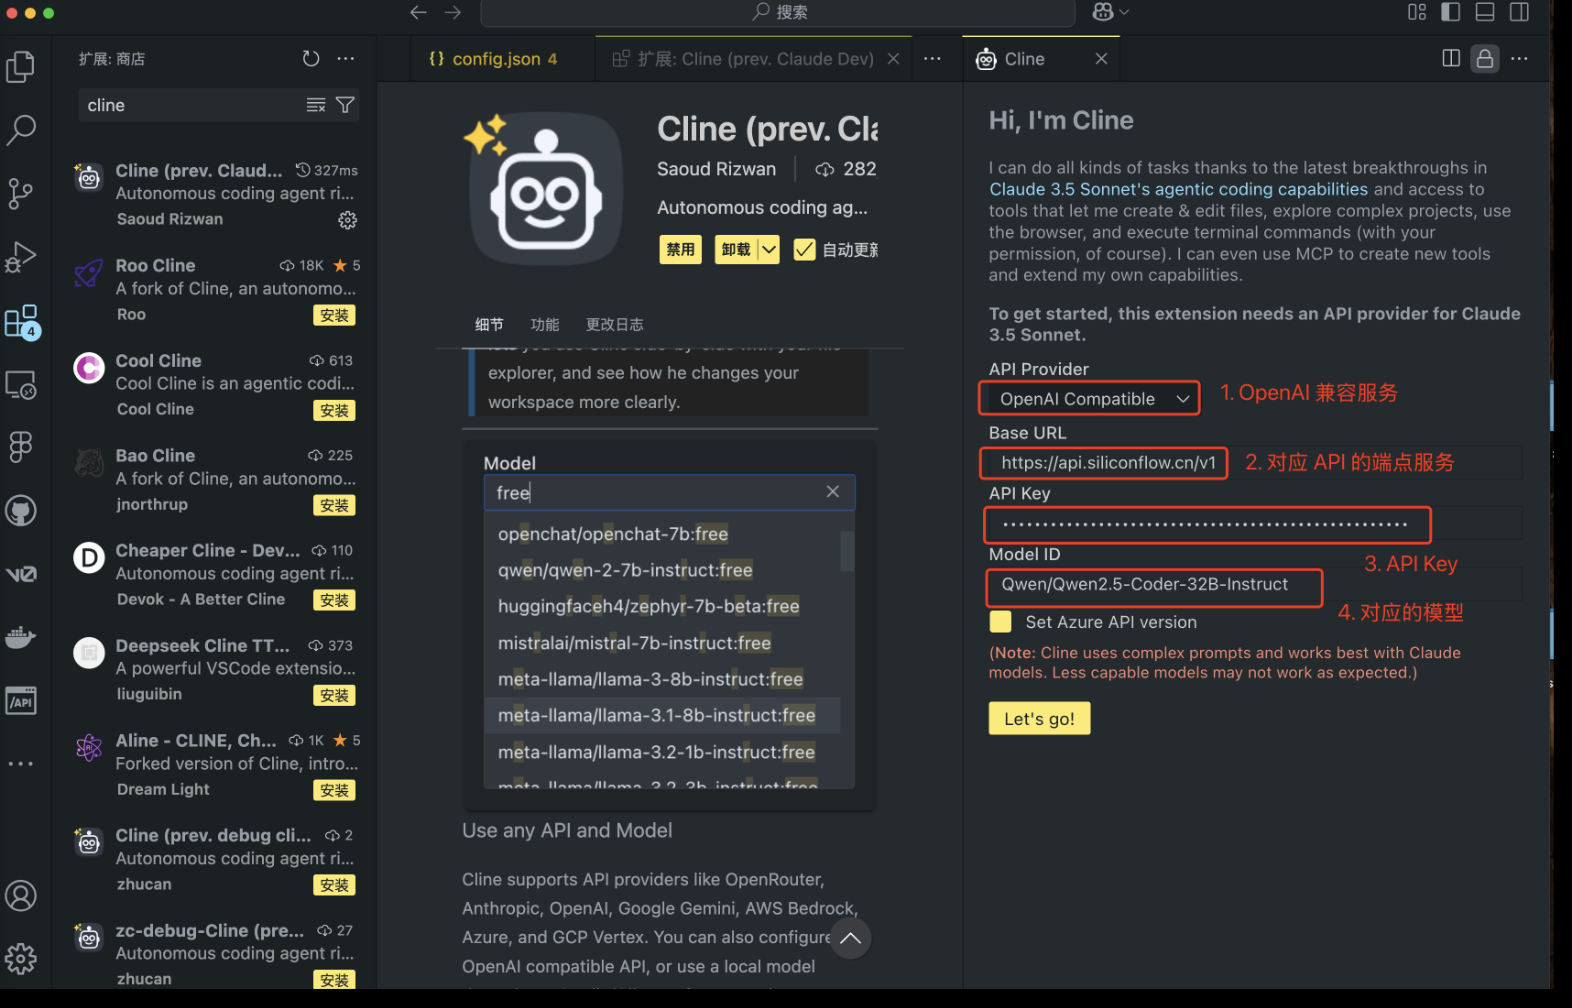Show additional views via activity bar ellipsis
This screenshot has height=1008, width=1572.
(21, 764)
